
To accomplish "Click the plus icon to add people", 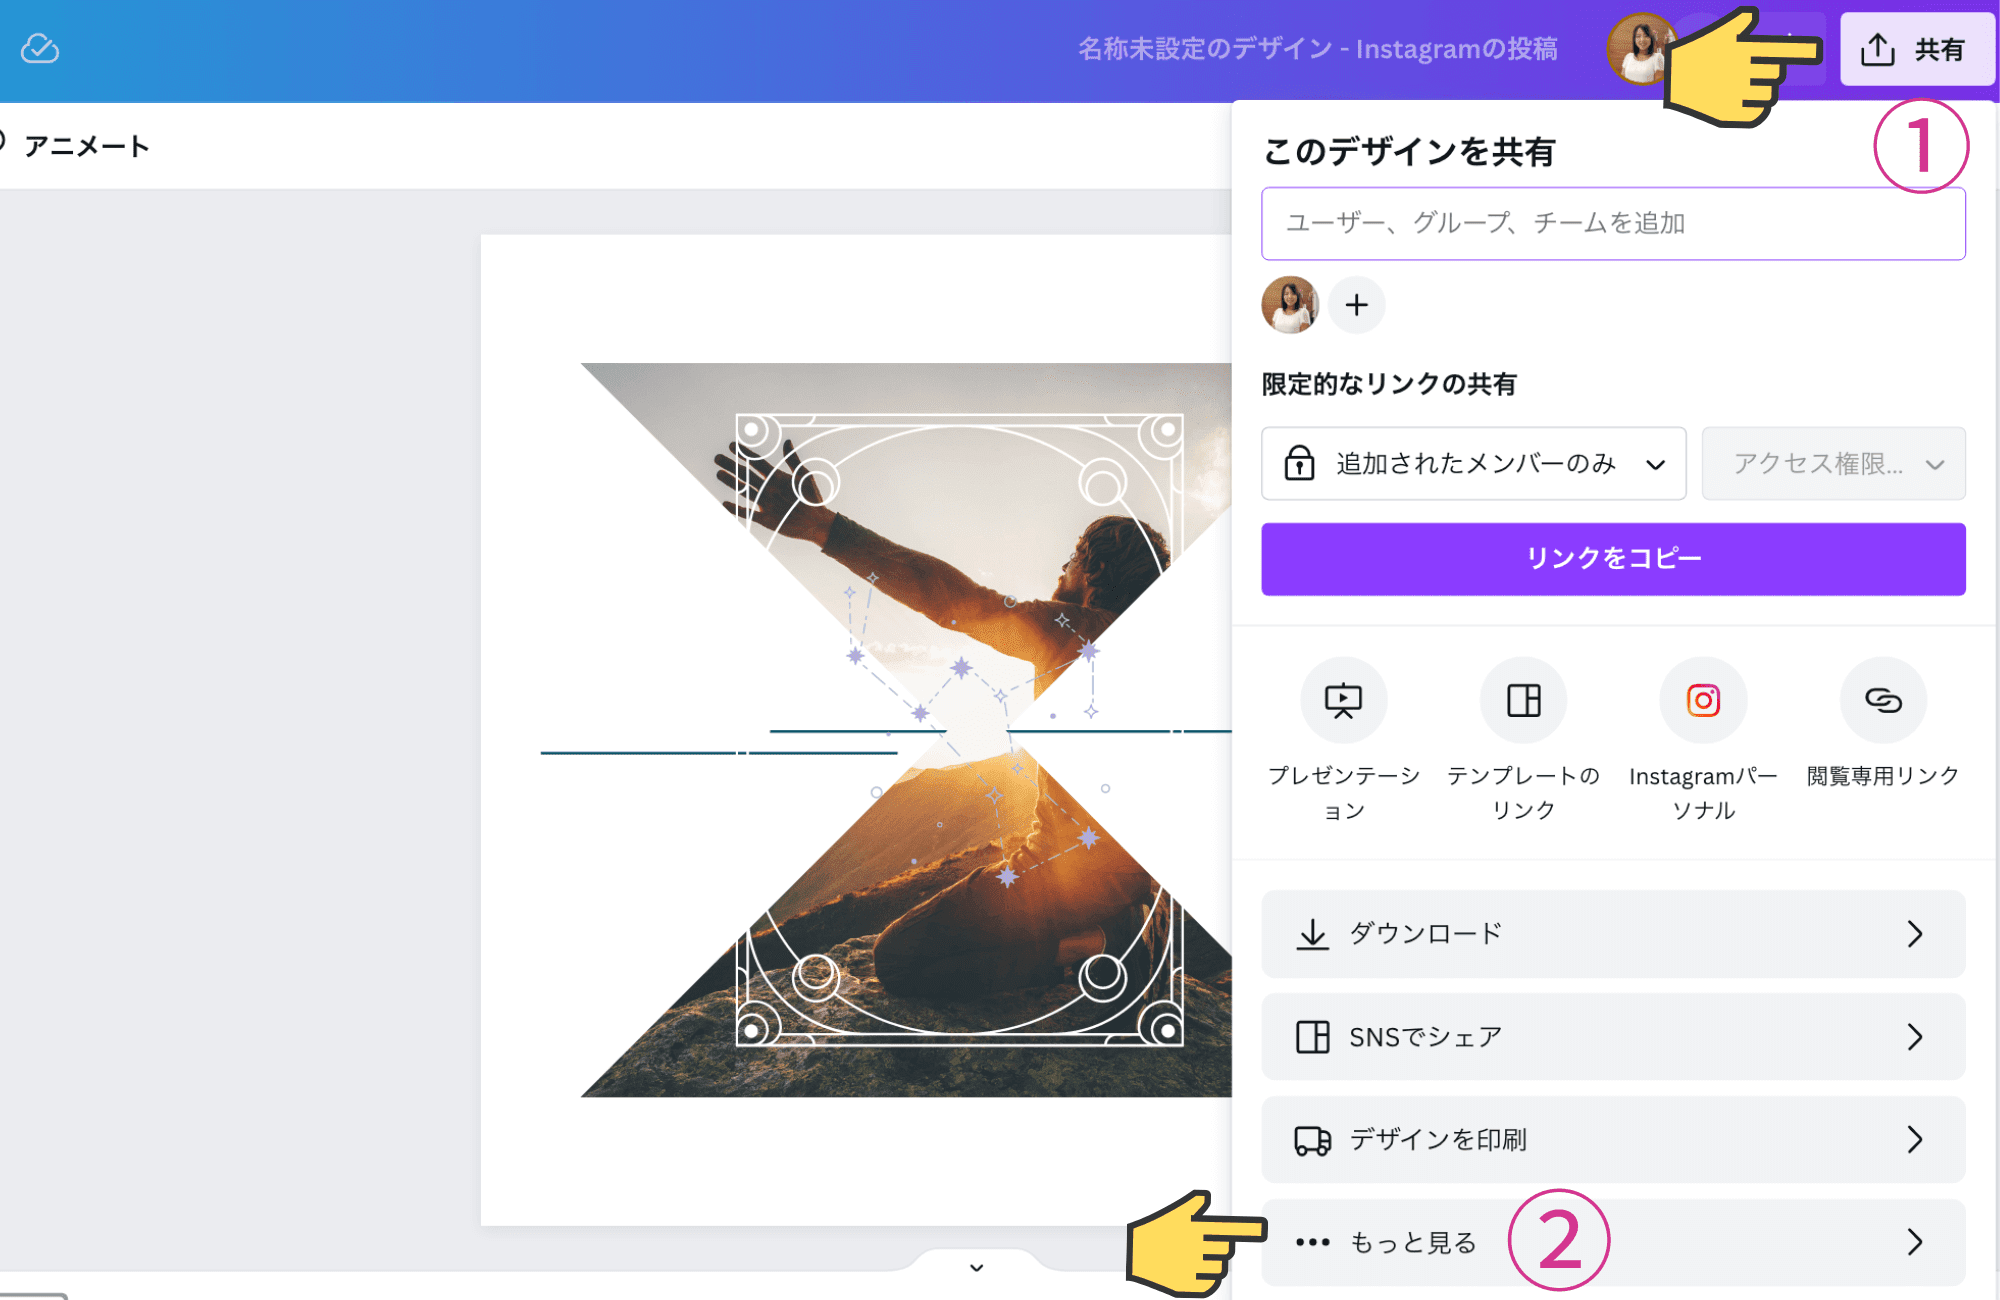I will (1356, 305).
